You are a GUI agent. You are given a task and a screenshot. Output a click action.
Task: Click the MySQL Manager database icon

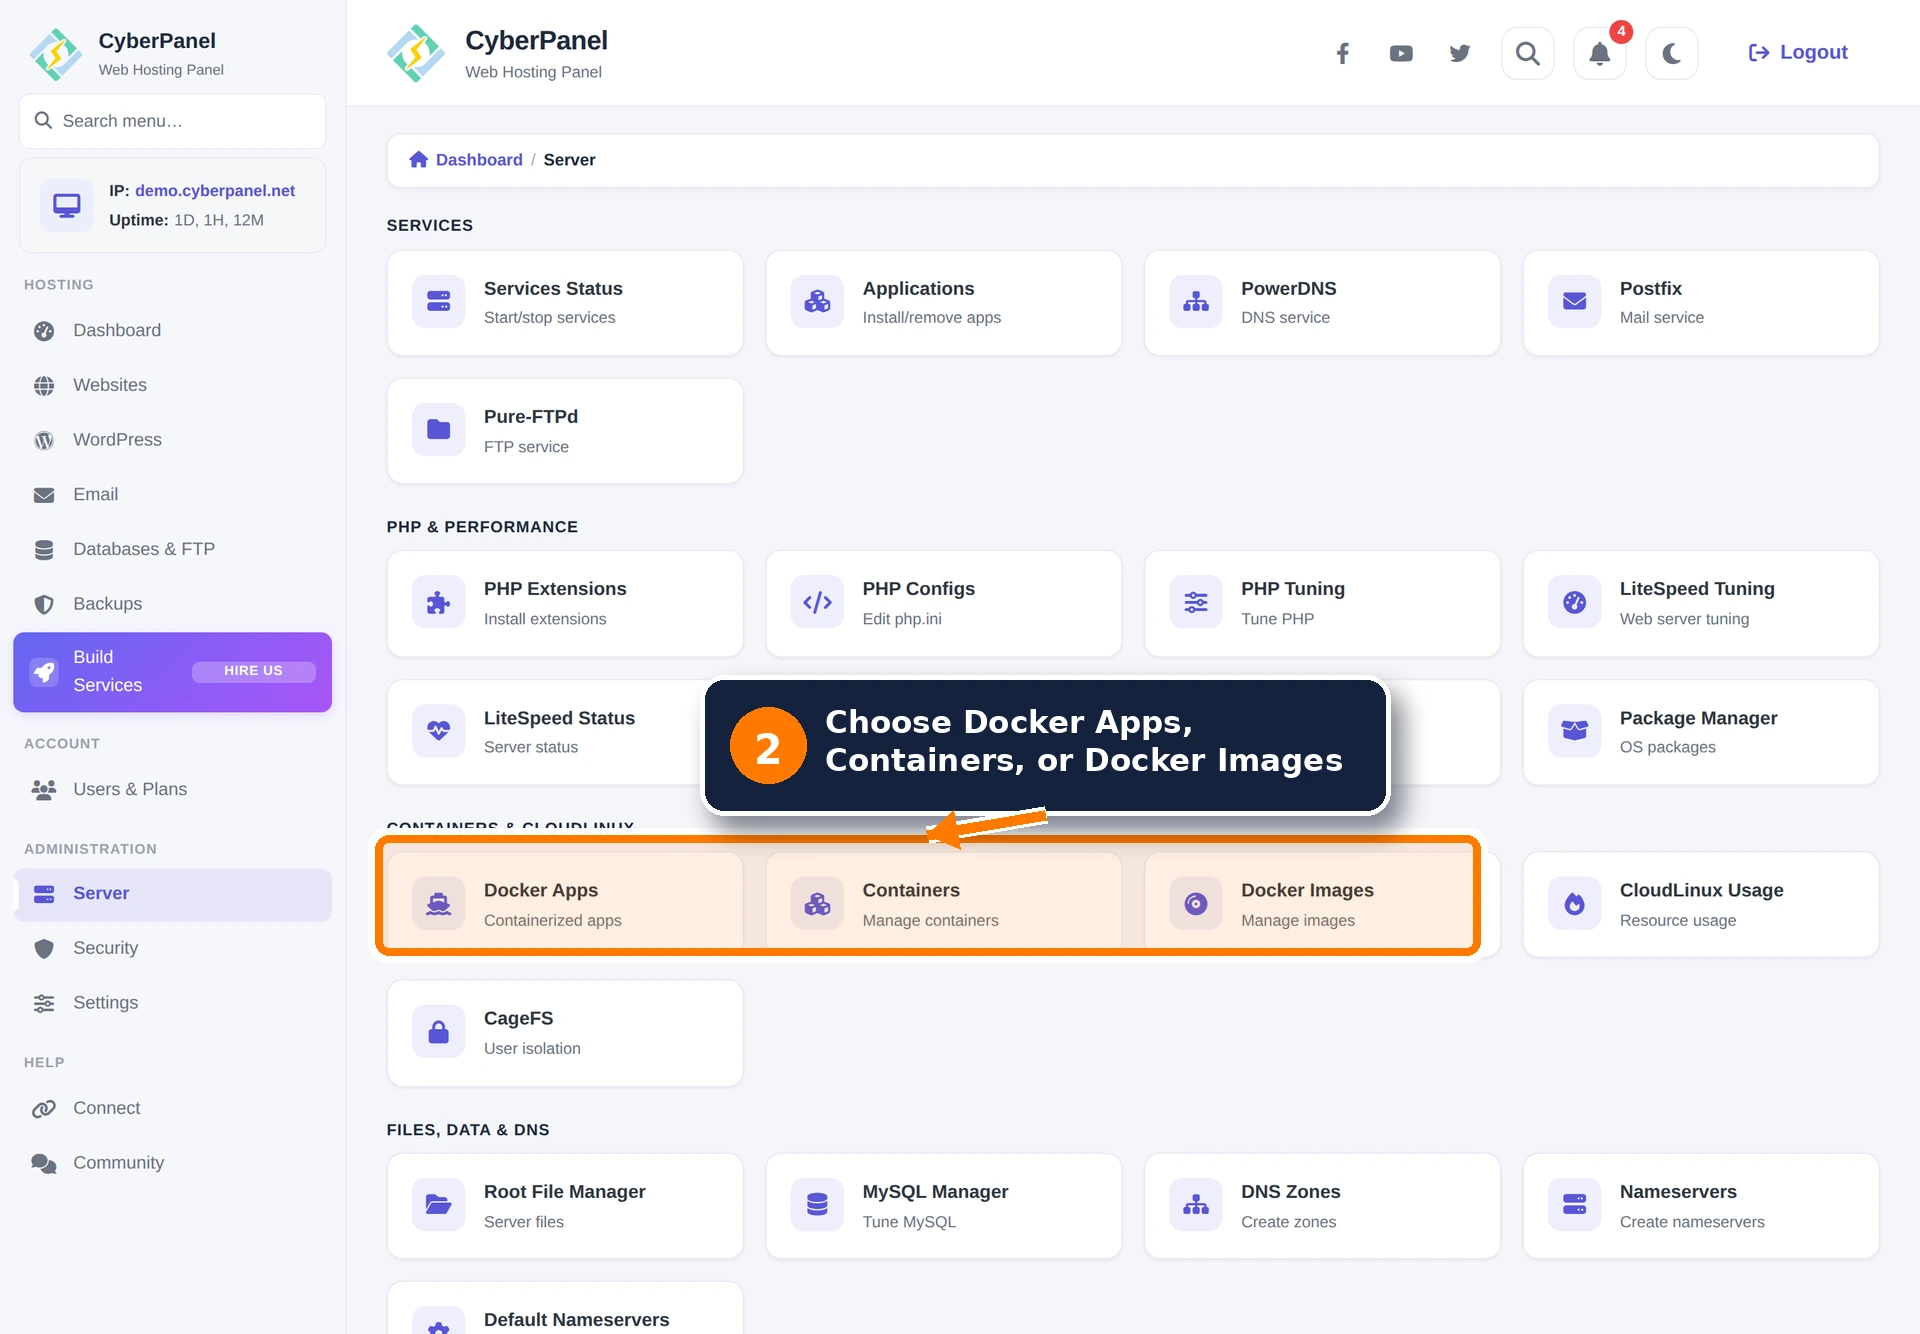(x=817, y=1205)
